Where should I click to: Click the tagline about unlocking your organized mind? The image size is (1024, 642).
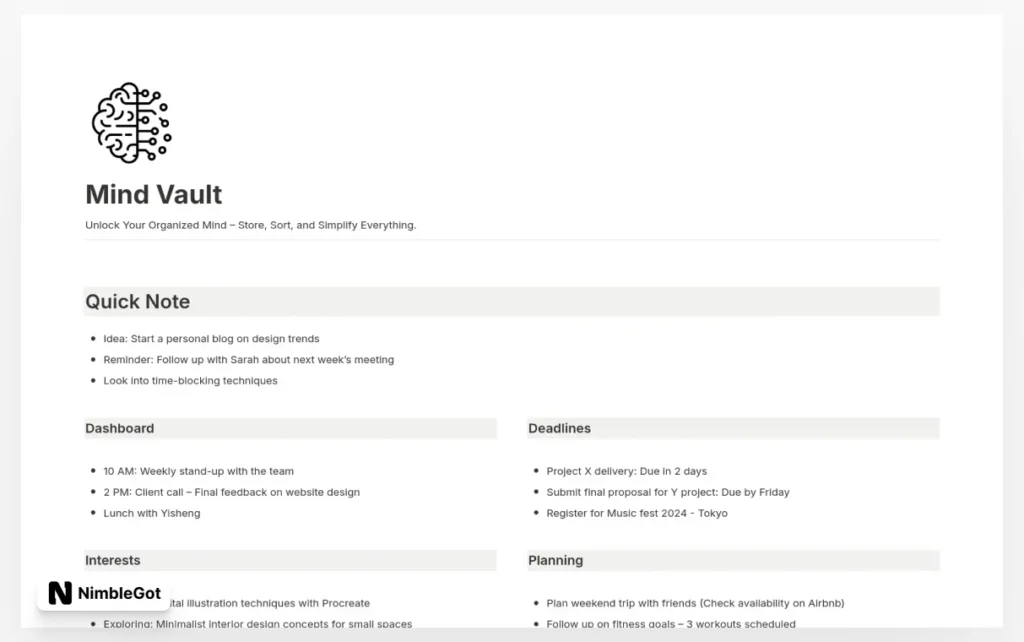coord(250,225)
